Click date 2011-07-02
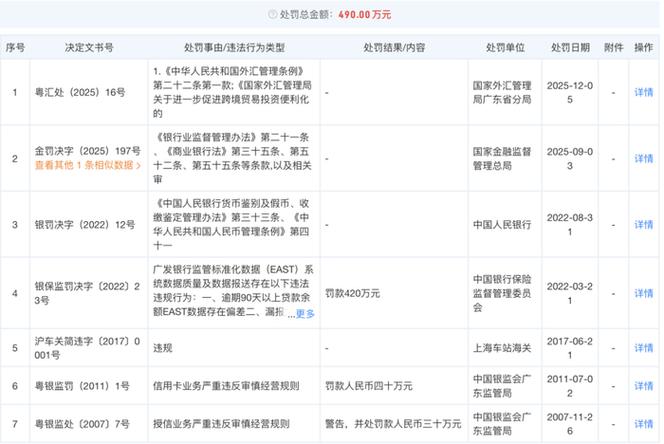 [x=570, y=386]
